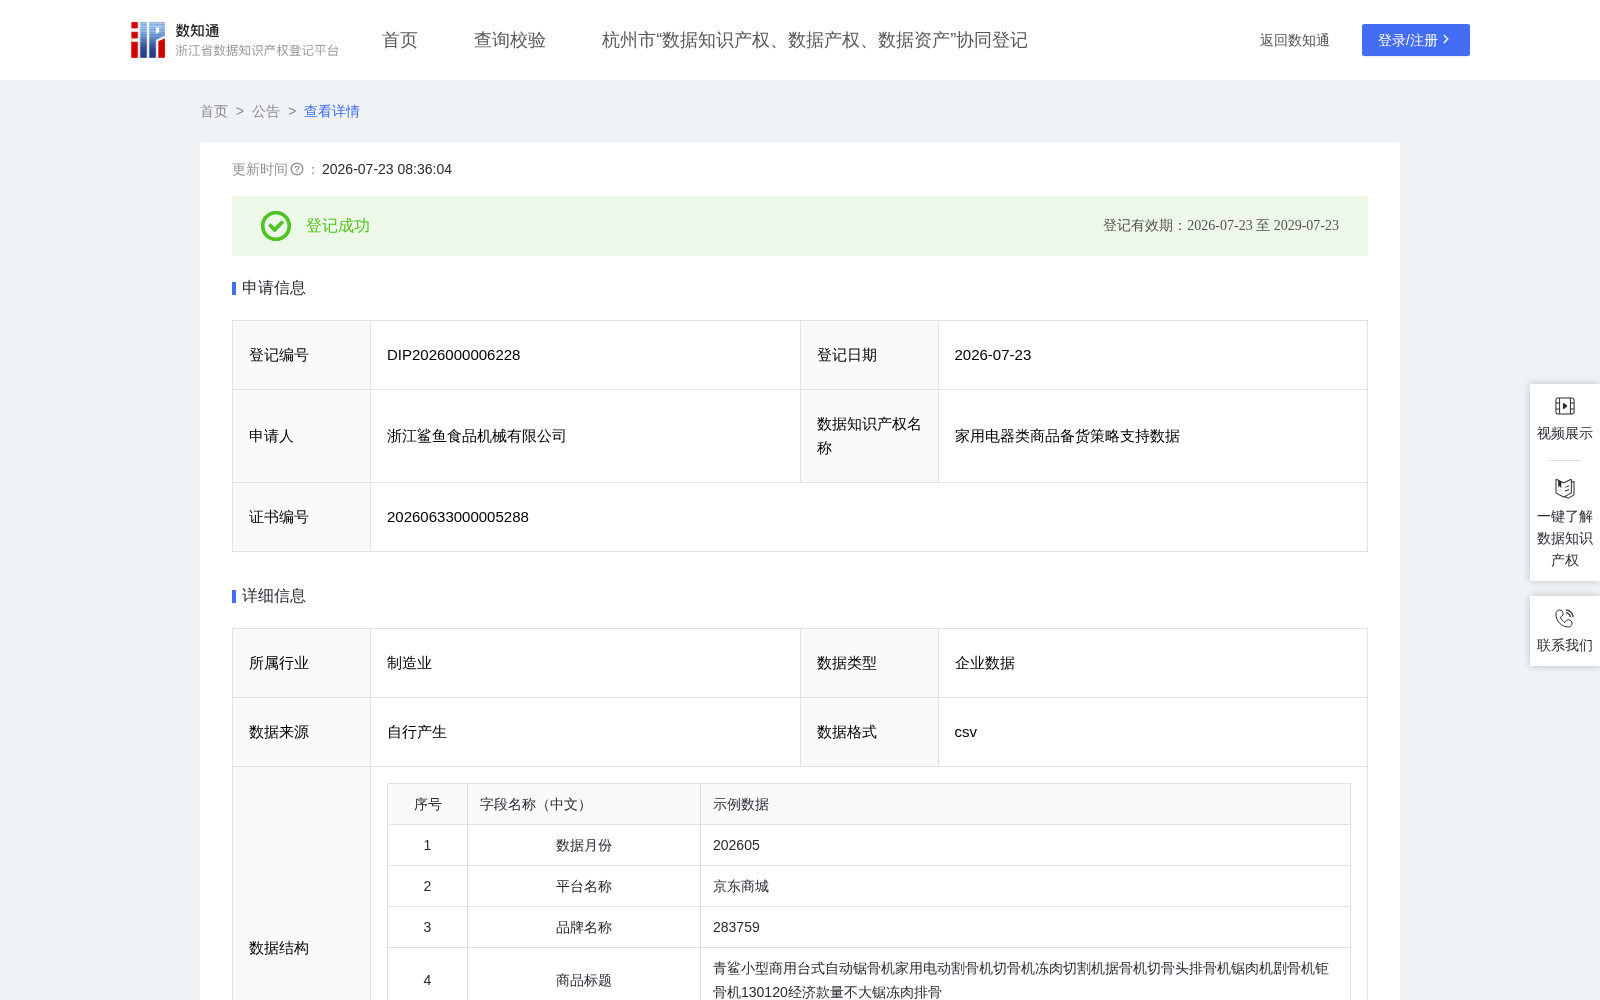Viewport: 1600px width, 1000px height.
Task: Click the 数据结构 row label
Action: tap(279, 948)
